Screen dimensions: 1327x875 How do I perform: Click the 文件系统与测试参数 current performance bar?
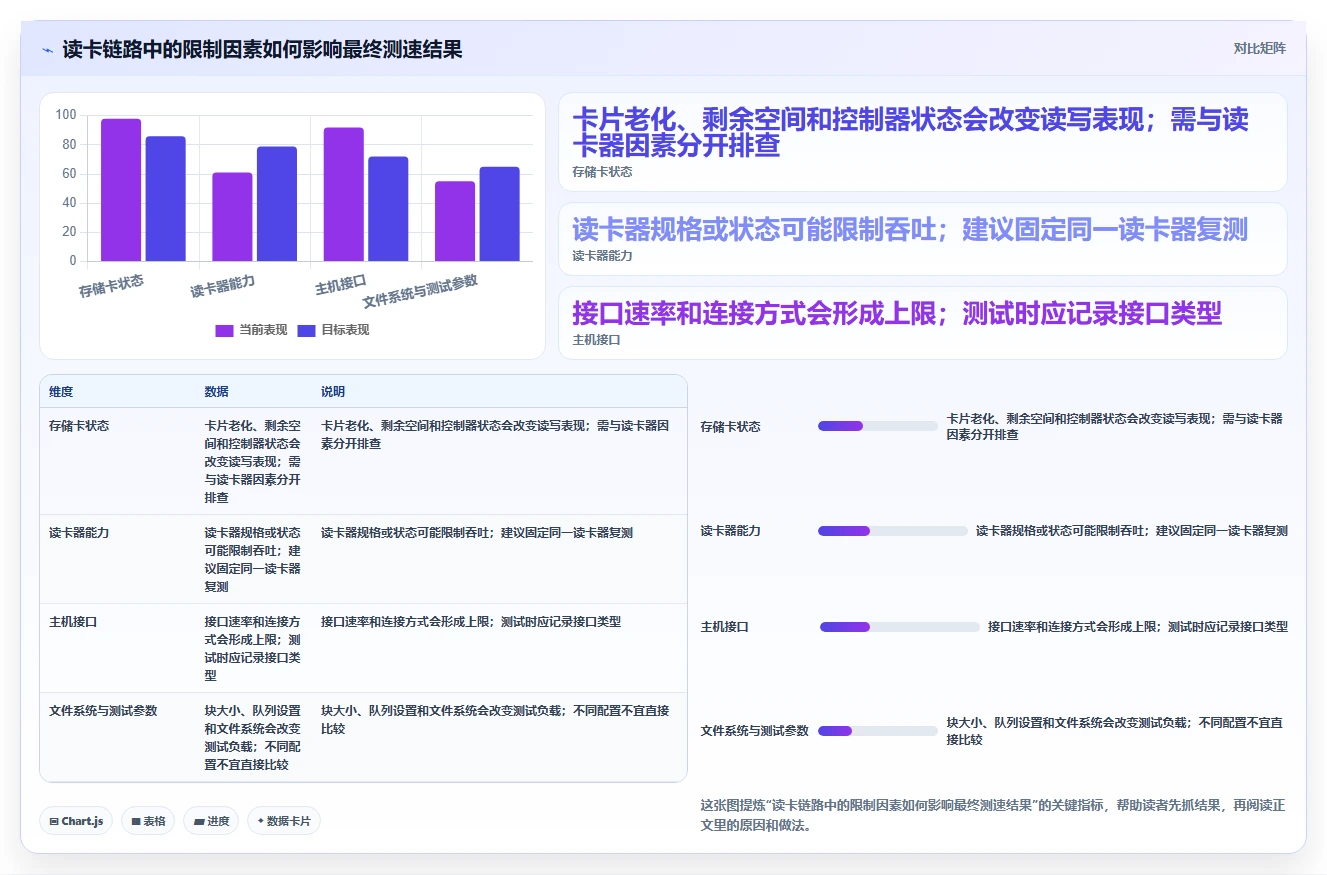tap(455, 221)
